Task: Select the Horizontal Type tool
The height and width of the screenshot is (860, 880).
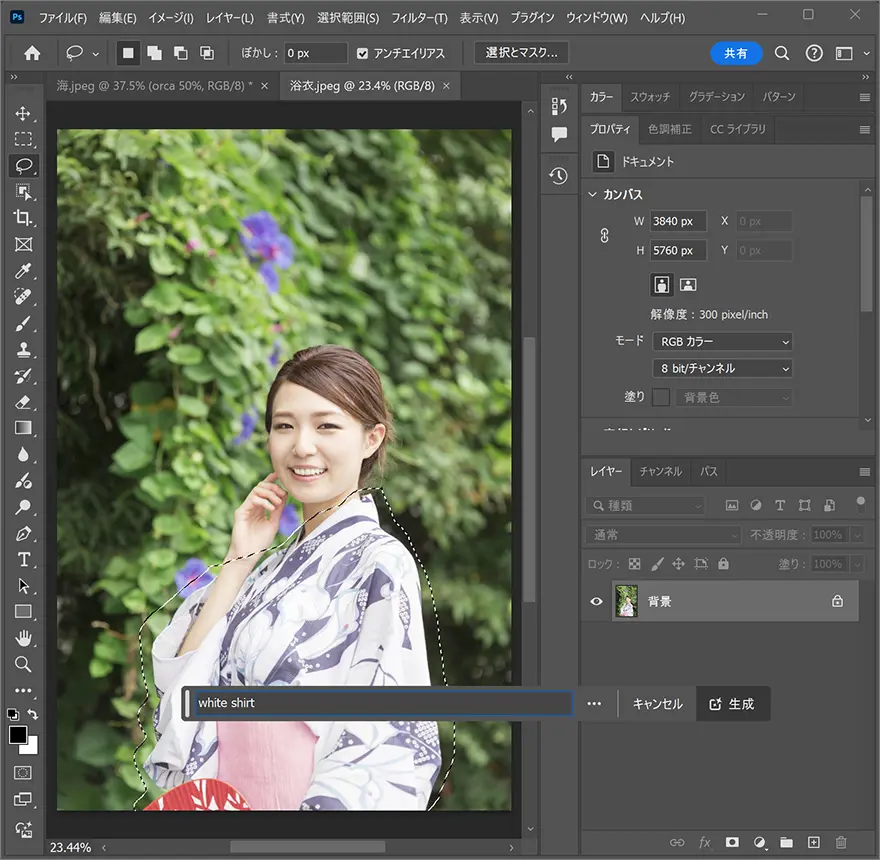Action: [x=23, y=560]
